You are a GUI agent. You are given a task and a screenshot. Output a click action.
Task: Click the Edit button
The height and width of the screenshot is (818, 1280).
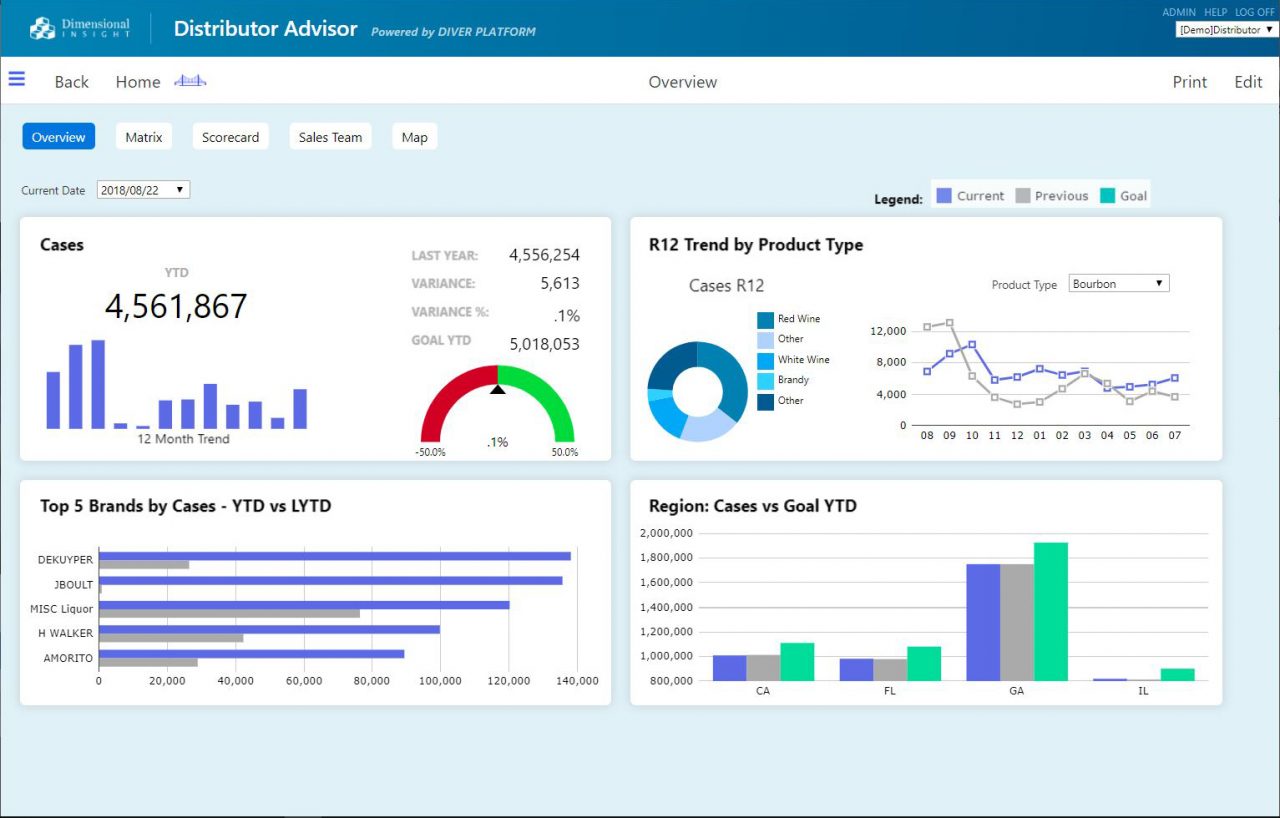click(1247, 82)
